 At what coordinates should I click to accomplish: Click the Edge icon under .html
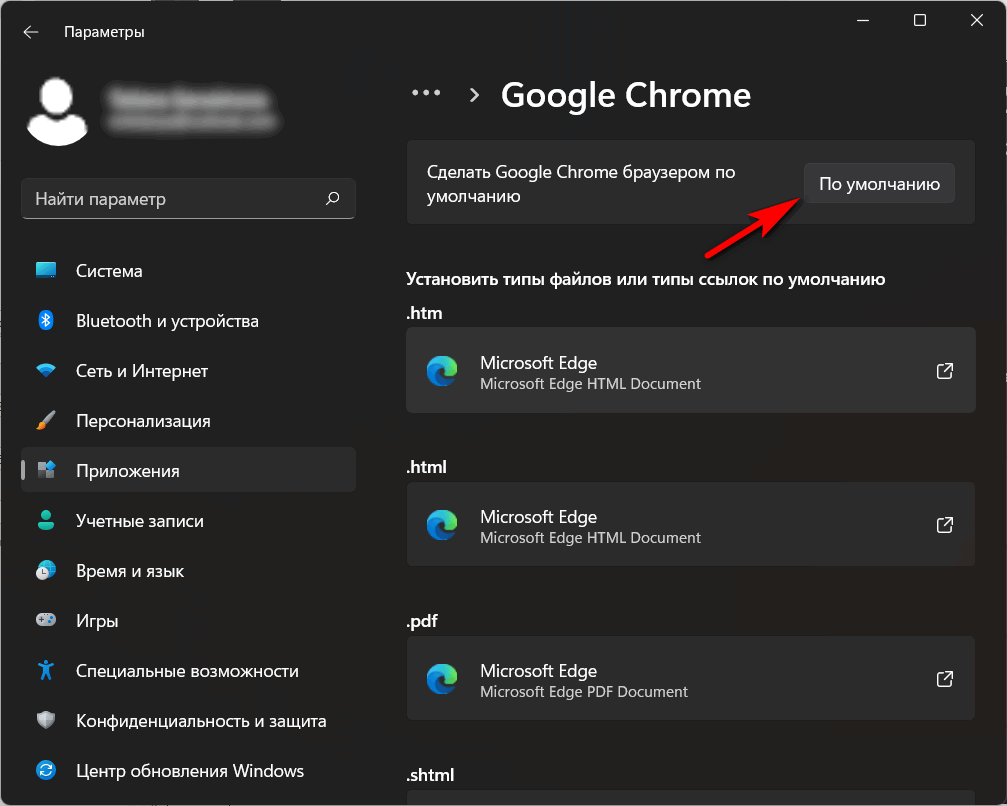tap(442, 525)
